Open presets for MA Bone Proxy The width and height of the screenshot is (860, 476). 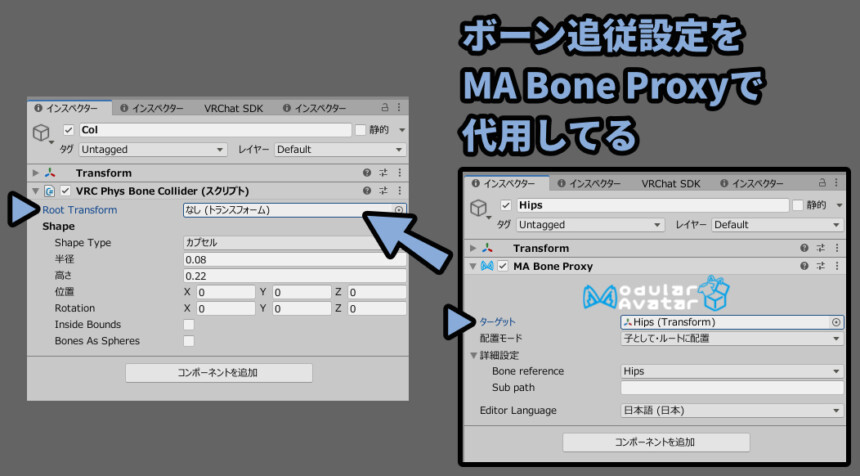pos(821,266)
